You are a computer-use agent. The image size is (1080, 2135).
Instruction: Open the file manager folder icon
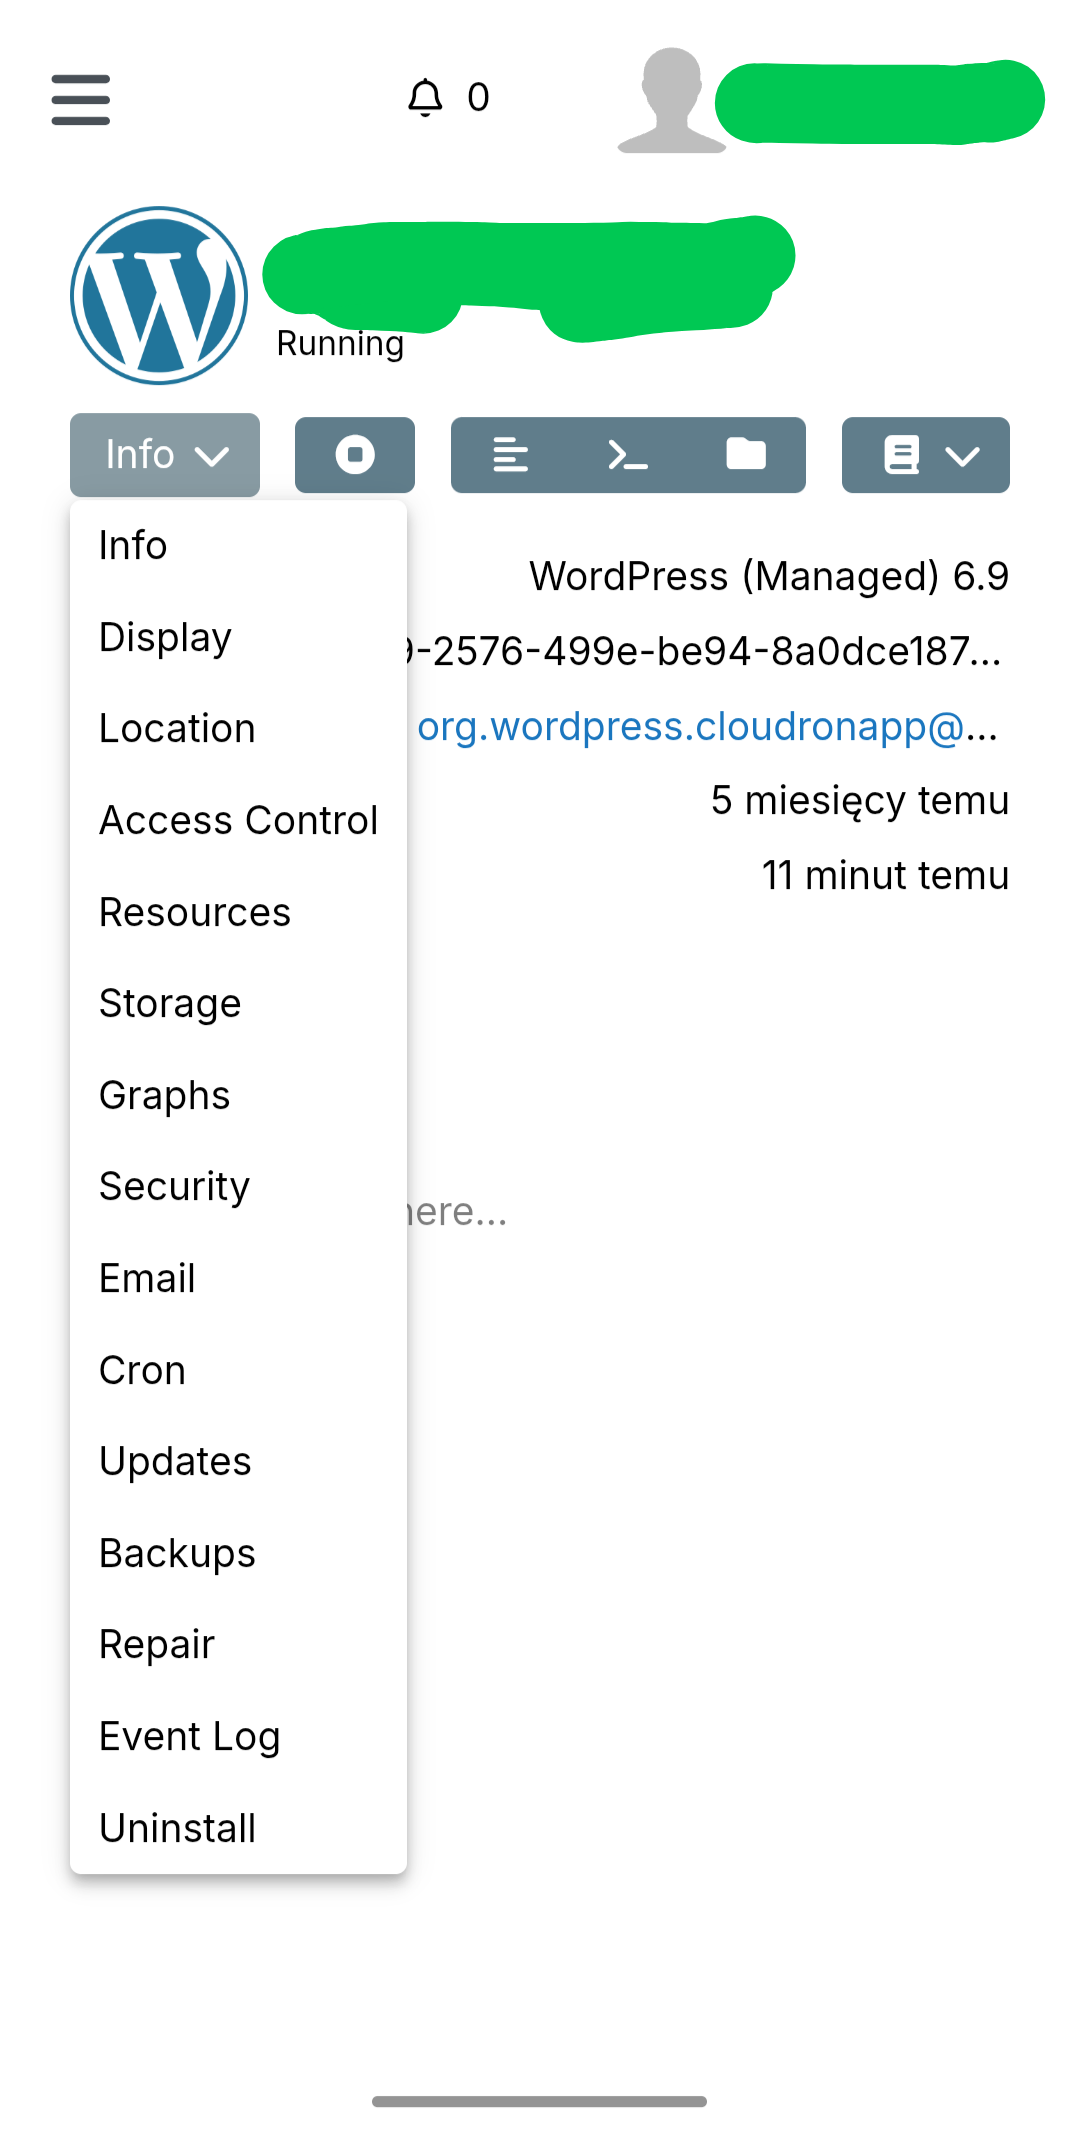[x=746, y=455]
